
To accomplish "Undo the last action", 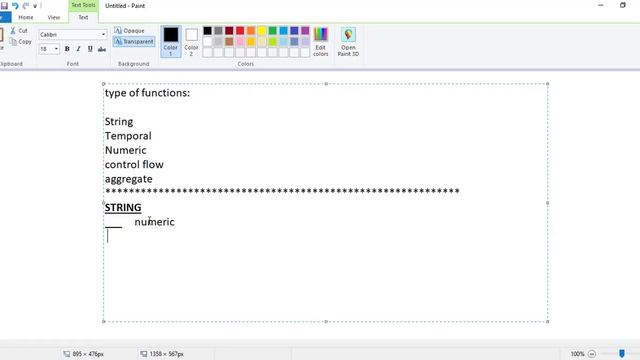I will [x=15, y=6].
